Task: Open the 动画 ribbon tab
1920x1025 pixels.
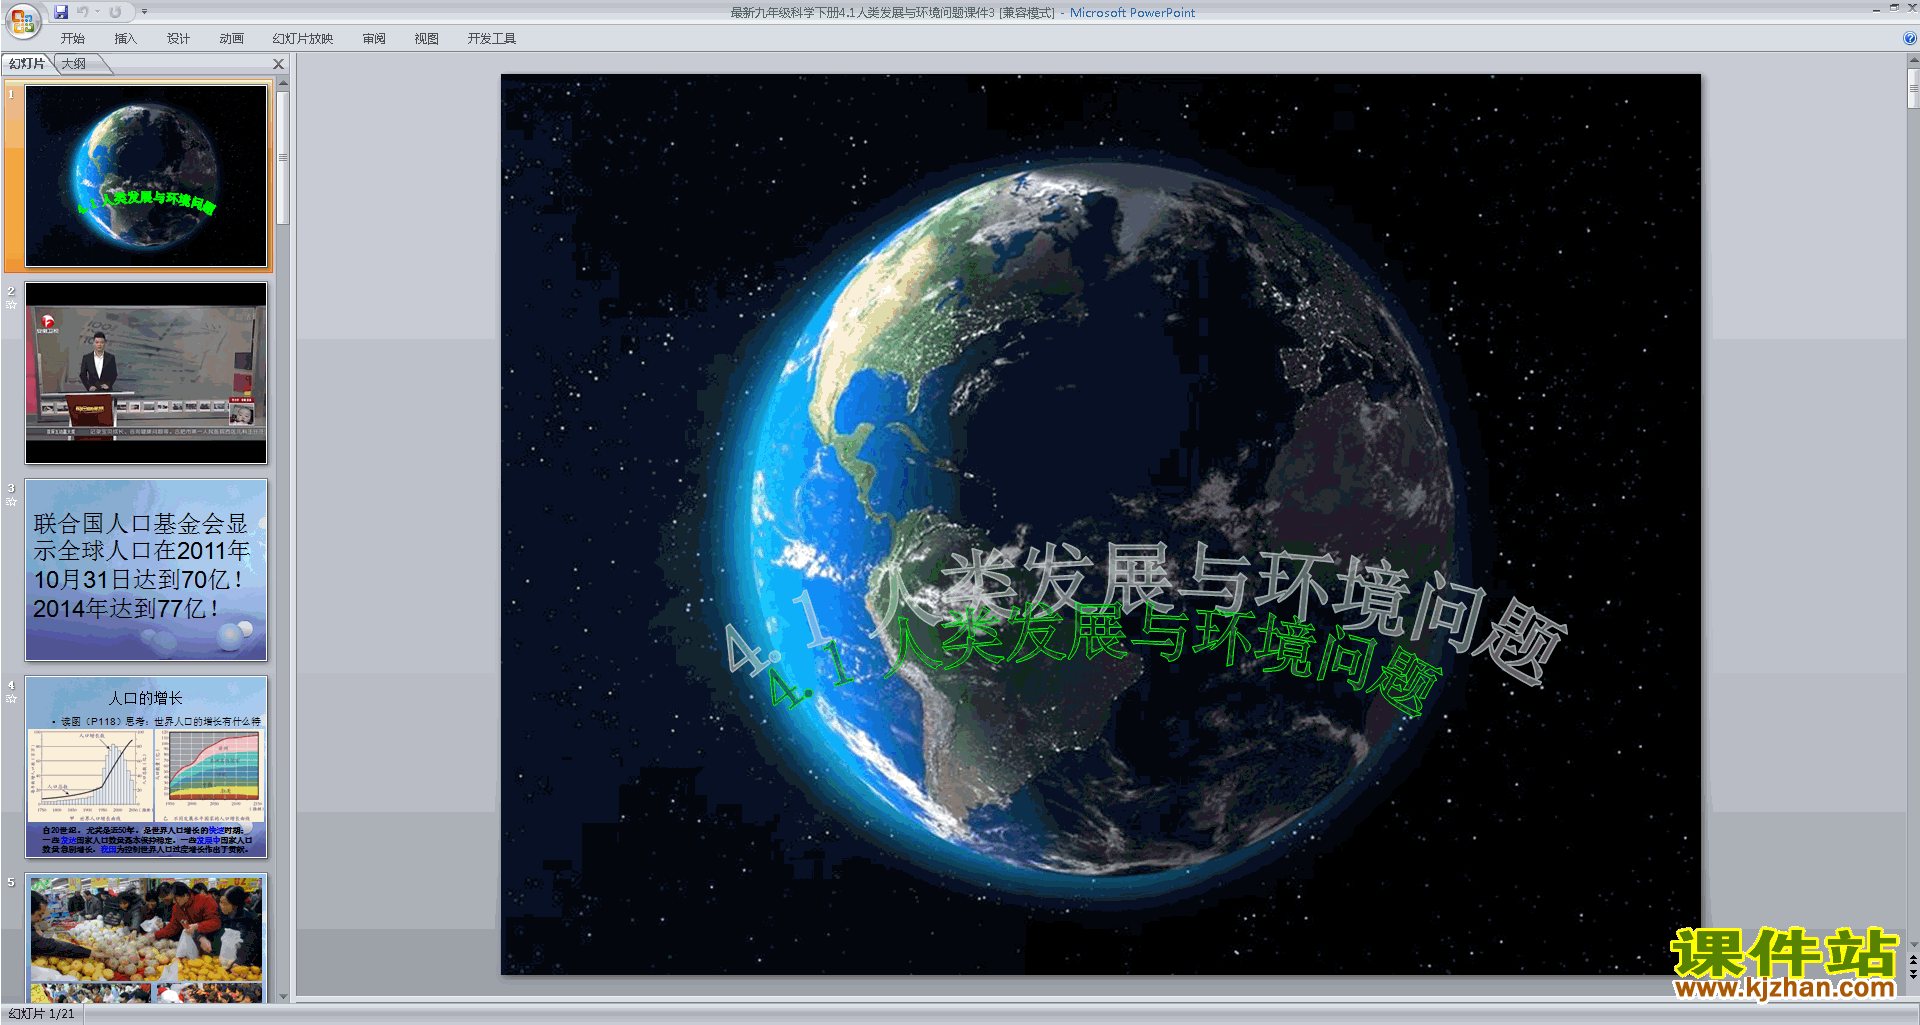Action: tap(231, 39)
